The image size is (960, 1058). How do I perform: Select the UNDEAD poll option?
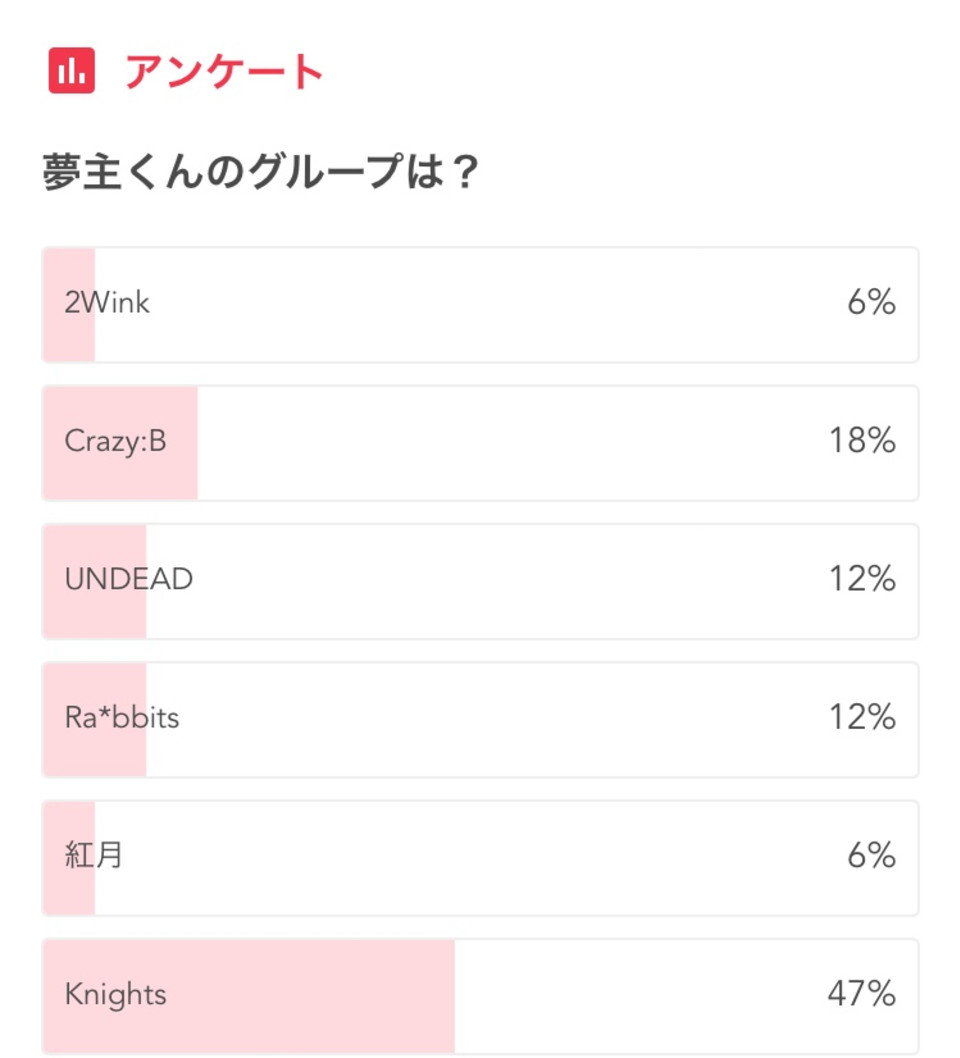coord(480,582)
